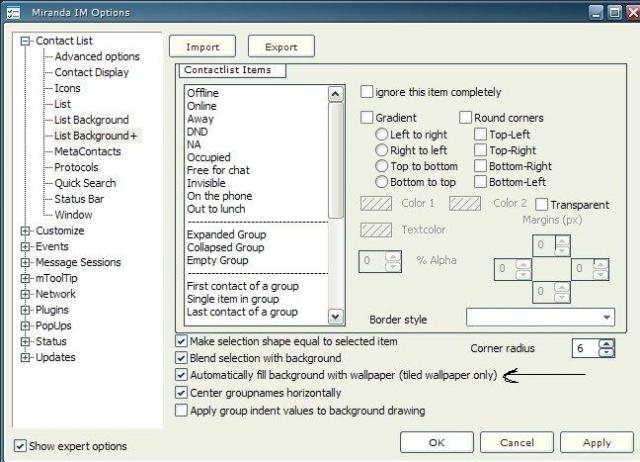This screenshot has width=640, height=462.
Task: Expand the Status tree node
Action: (25, 342)
